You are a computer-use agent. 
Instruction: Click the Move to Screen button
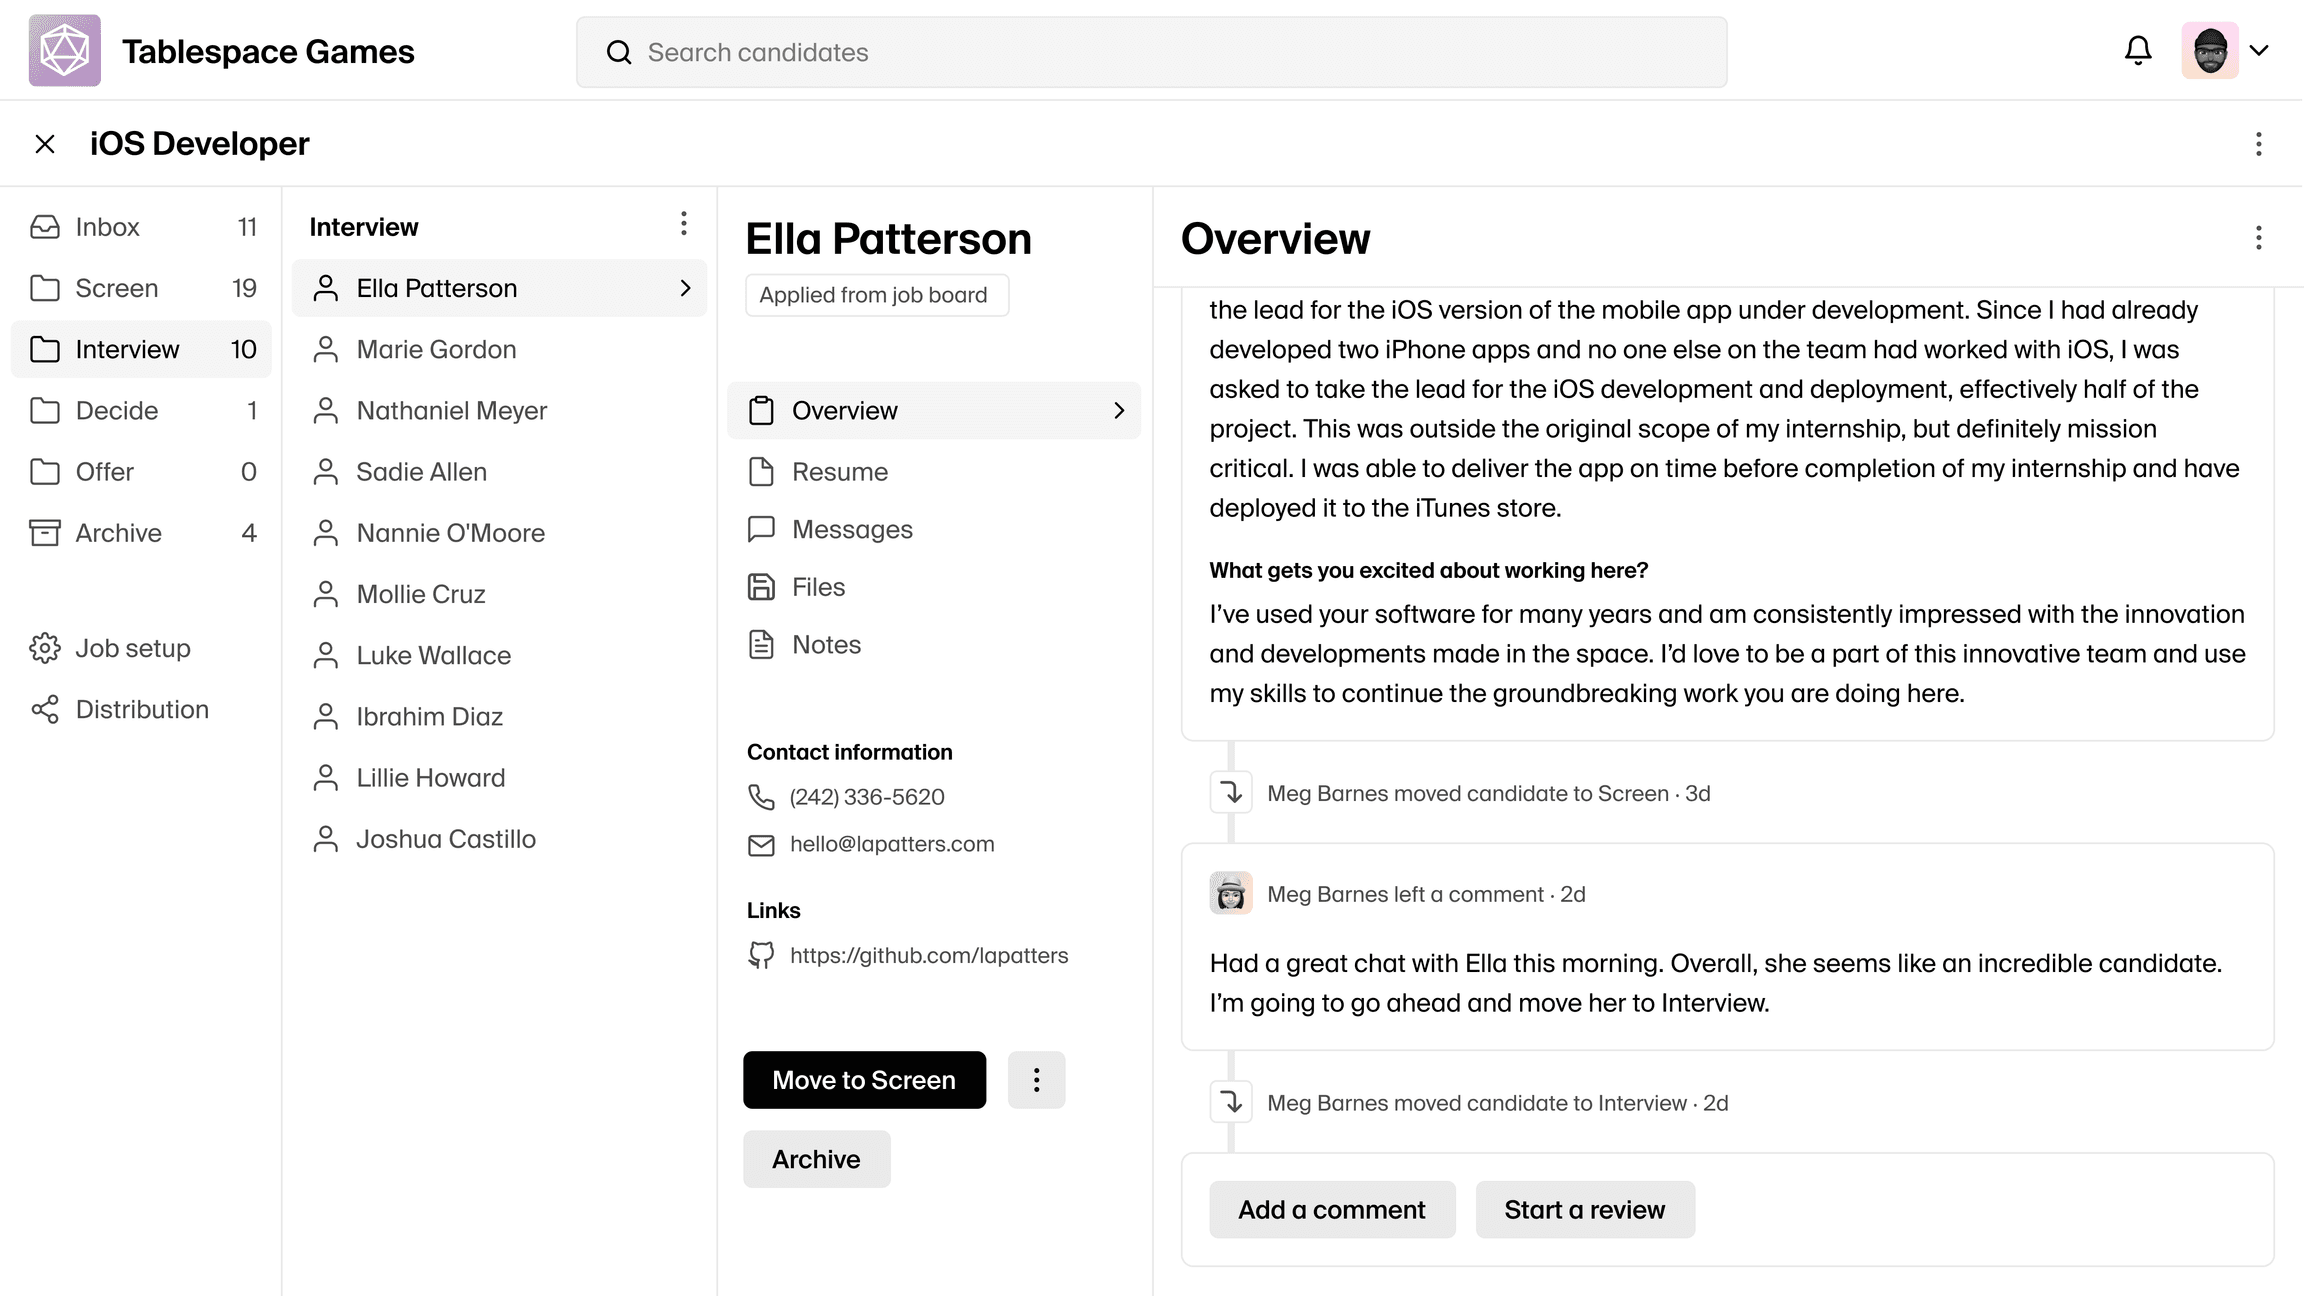pos(864,1080)
